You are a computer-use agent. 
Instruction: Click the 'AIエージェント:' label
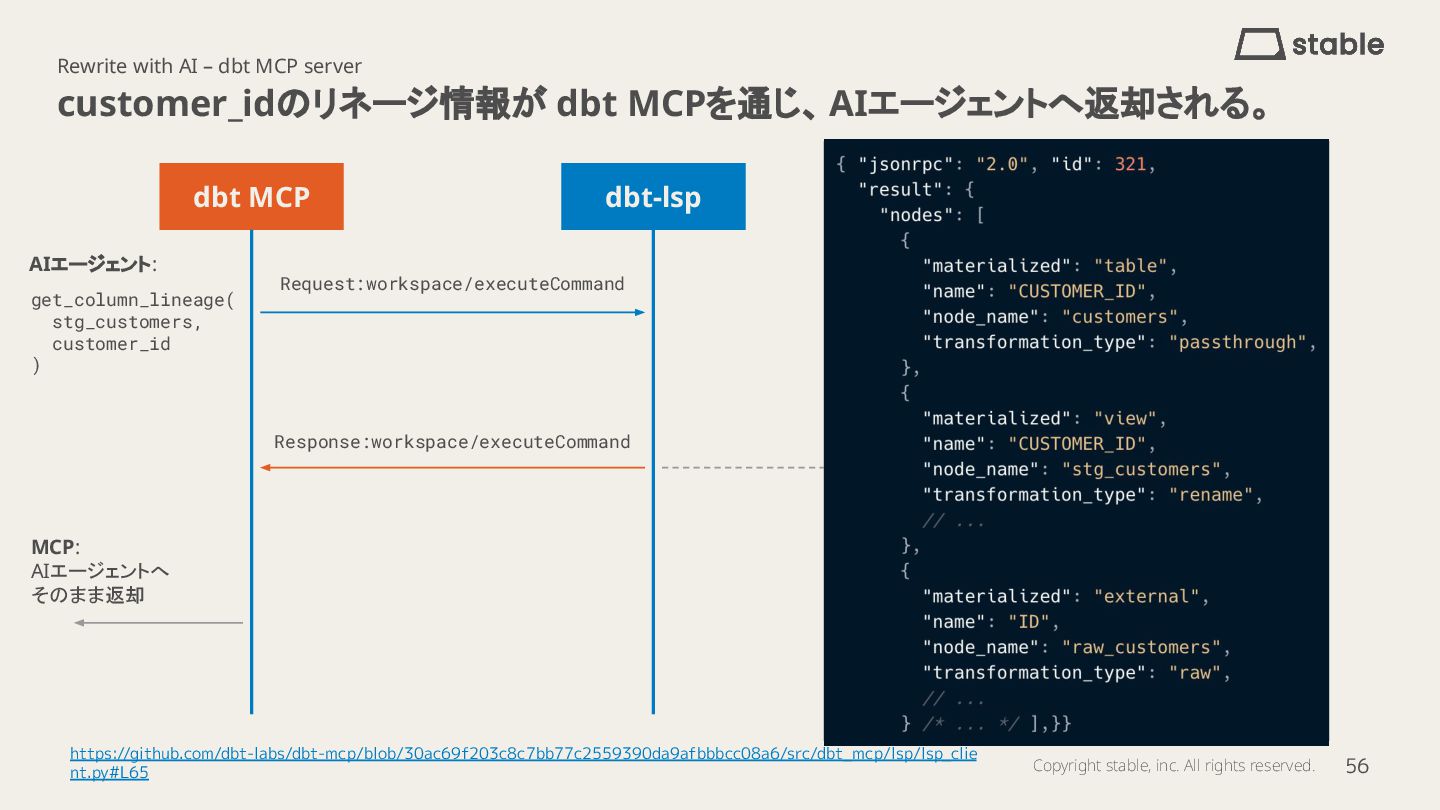(93, 265)
